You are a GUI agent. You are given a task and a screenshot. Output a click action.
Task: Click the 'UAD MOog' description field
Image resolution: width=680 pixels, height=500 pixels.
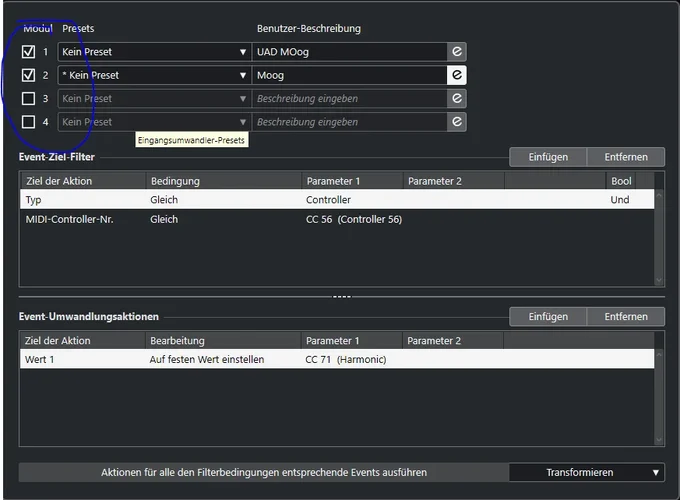(x=348, y=51)
